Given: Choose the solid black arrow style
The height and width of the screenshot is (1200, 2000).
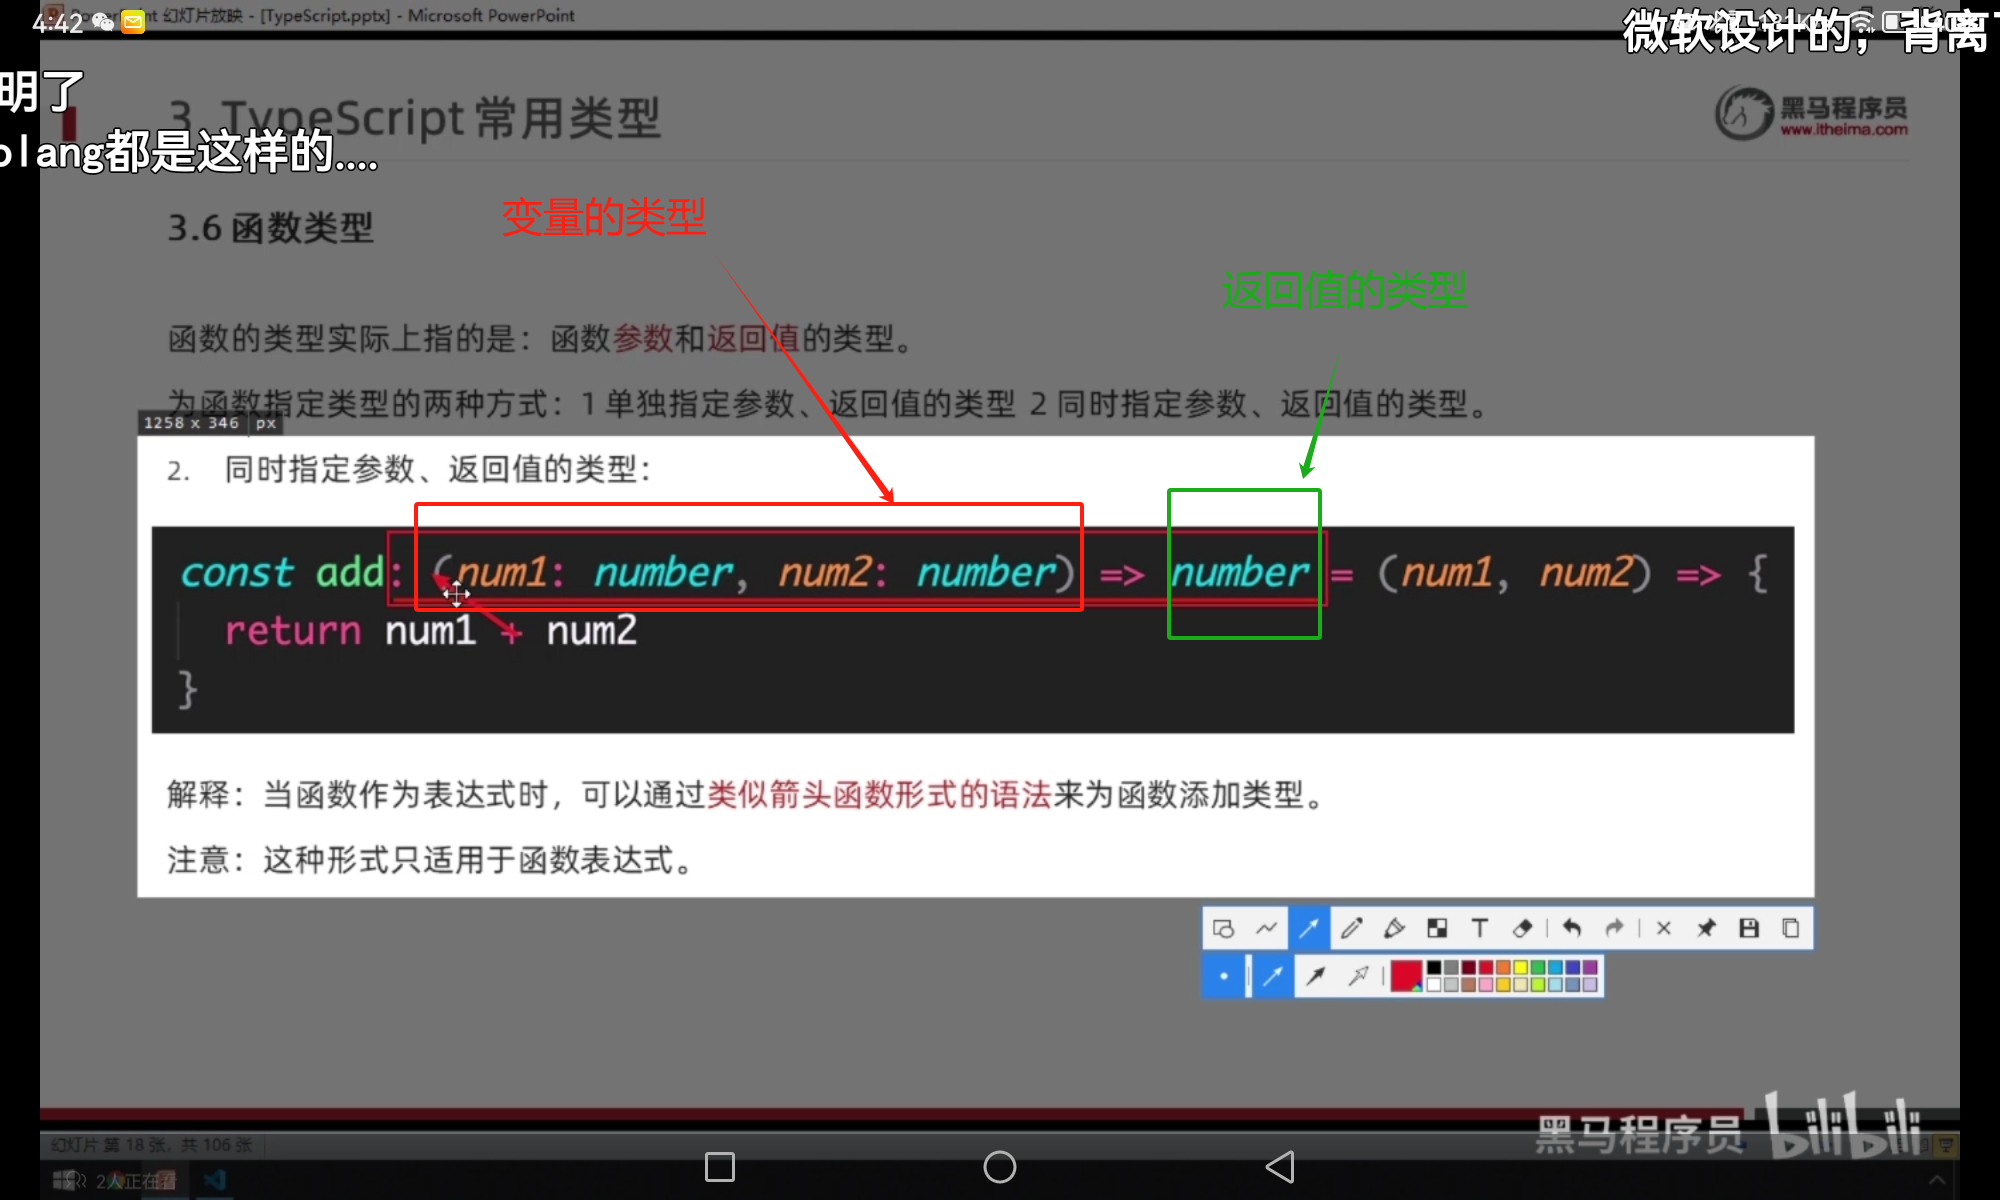Looking at the screenshot, I should (x=1316, y=976).
